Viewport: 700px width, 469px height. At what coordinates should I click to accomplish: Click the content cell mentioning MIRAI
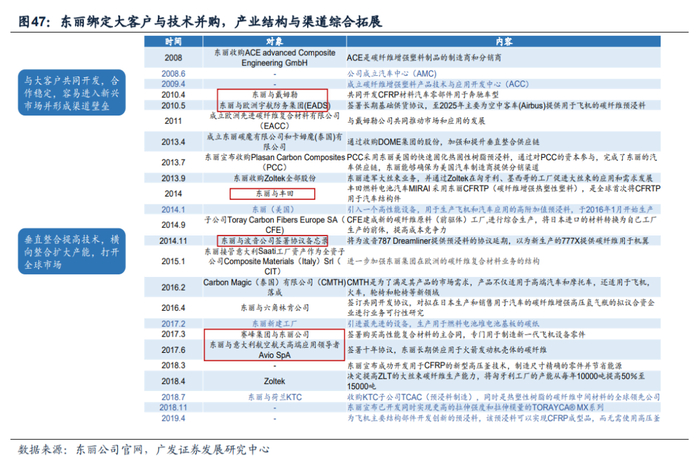coord(504,194)
